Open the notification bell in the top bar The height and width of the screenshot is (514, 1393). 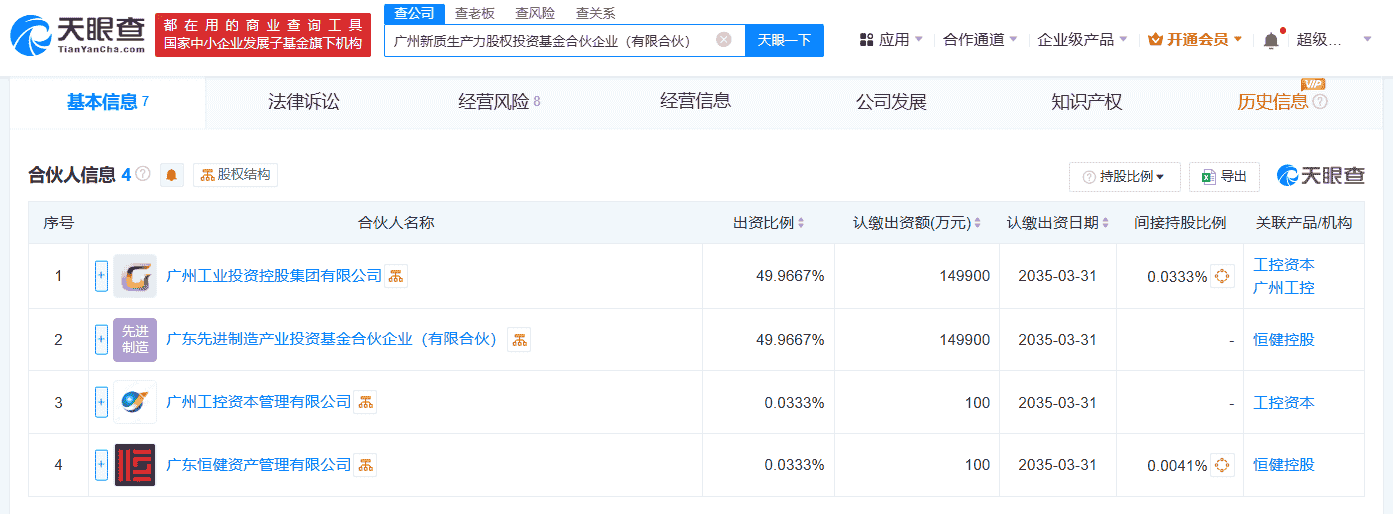tap(1271, 40)
